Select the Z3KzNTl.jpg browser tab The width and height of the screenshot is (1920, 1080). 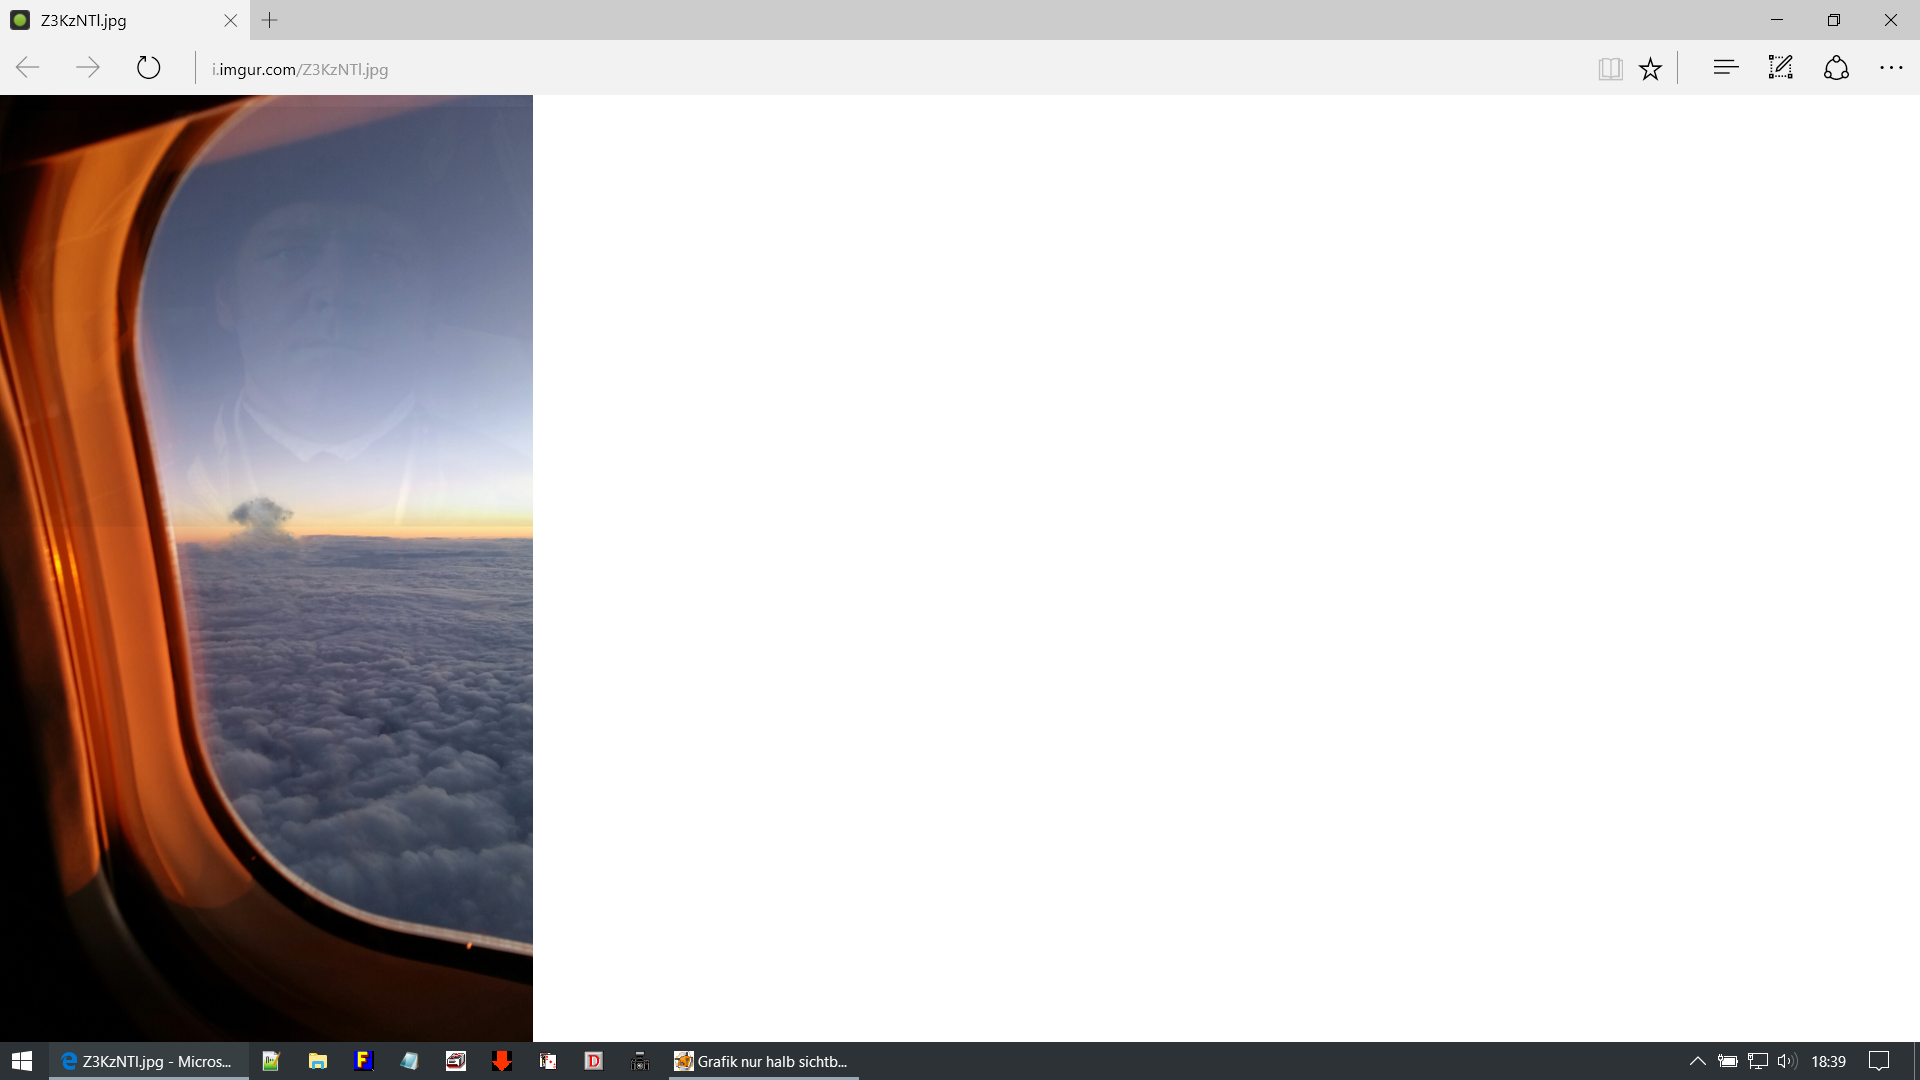click(110, 20)
